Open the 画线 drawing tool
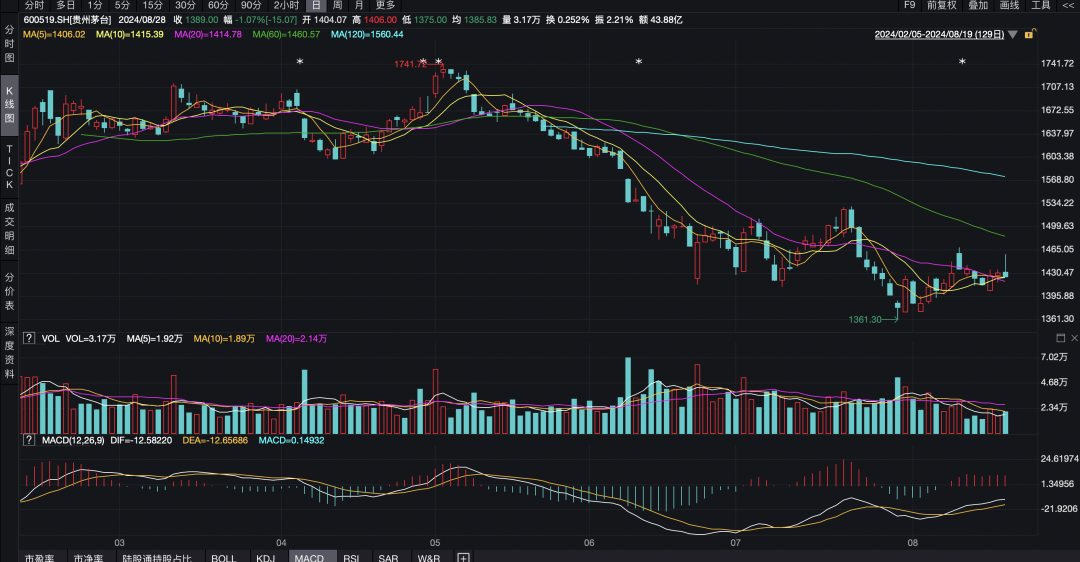 click(1010, 5)
